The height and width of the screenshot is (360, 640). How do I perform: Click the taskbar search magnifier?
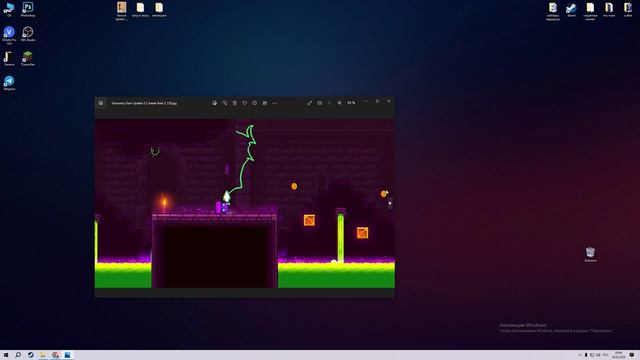18,355
